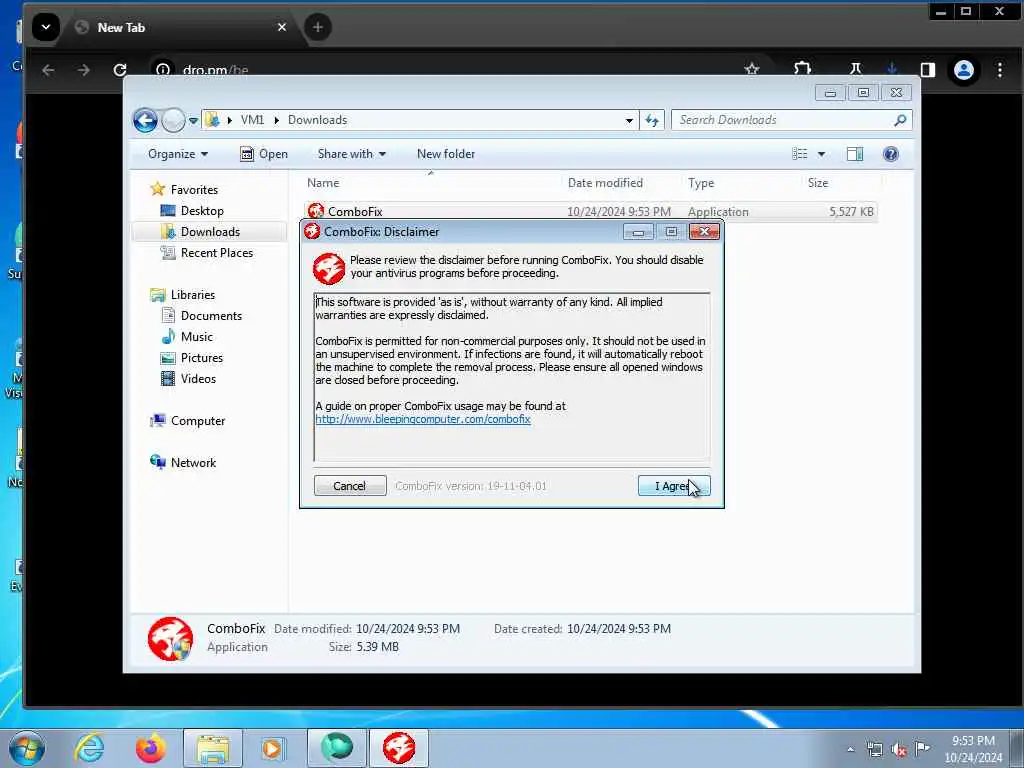Sort files by Date modified column
The image size is (1024, 768).
tap(605, 183)
